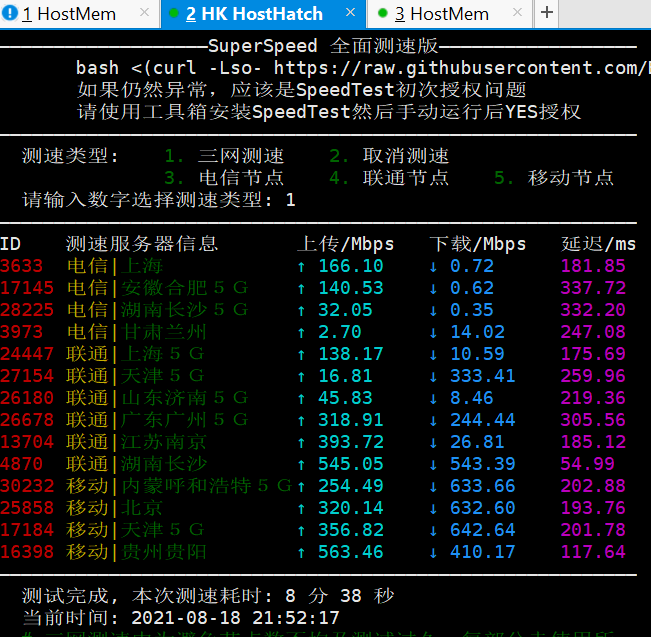Click the 测试完成 elapsed time line
The height and width of the screenshot is (637, 651).
[208, 596]
